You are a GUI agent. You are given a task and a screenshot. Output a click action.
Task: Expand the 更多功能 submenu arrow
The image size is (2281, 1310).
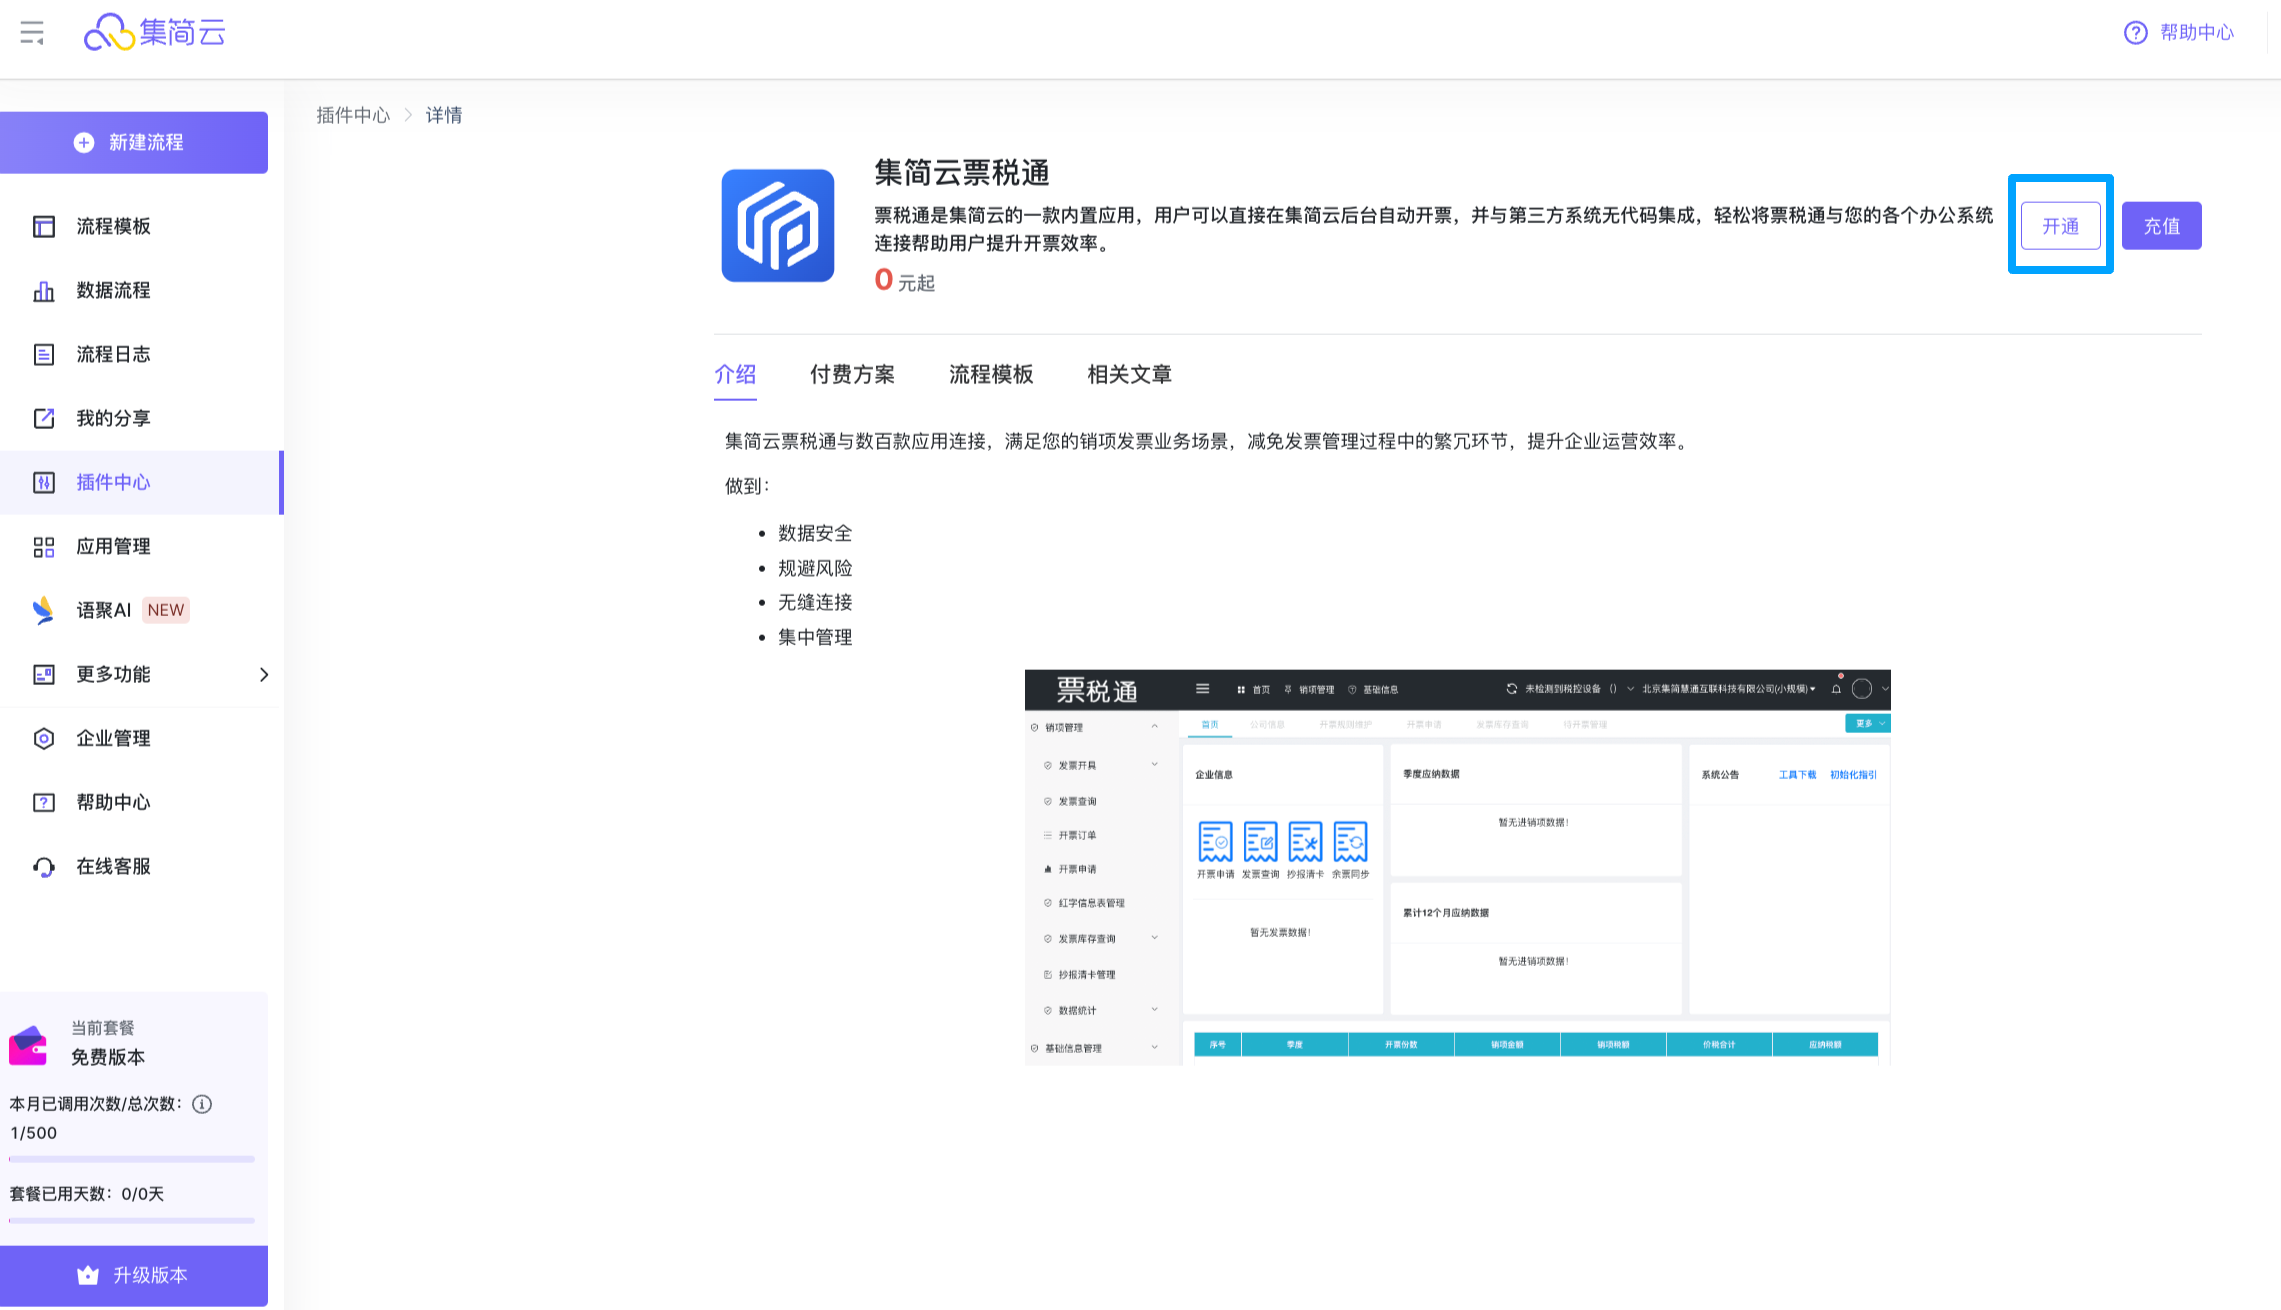pos(263,674)
